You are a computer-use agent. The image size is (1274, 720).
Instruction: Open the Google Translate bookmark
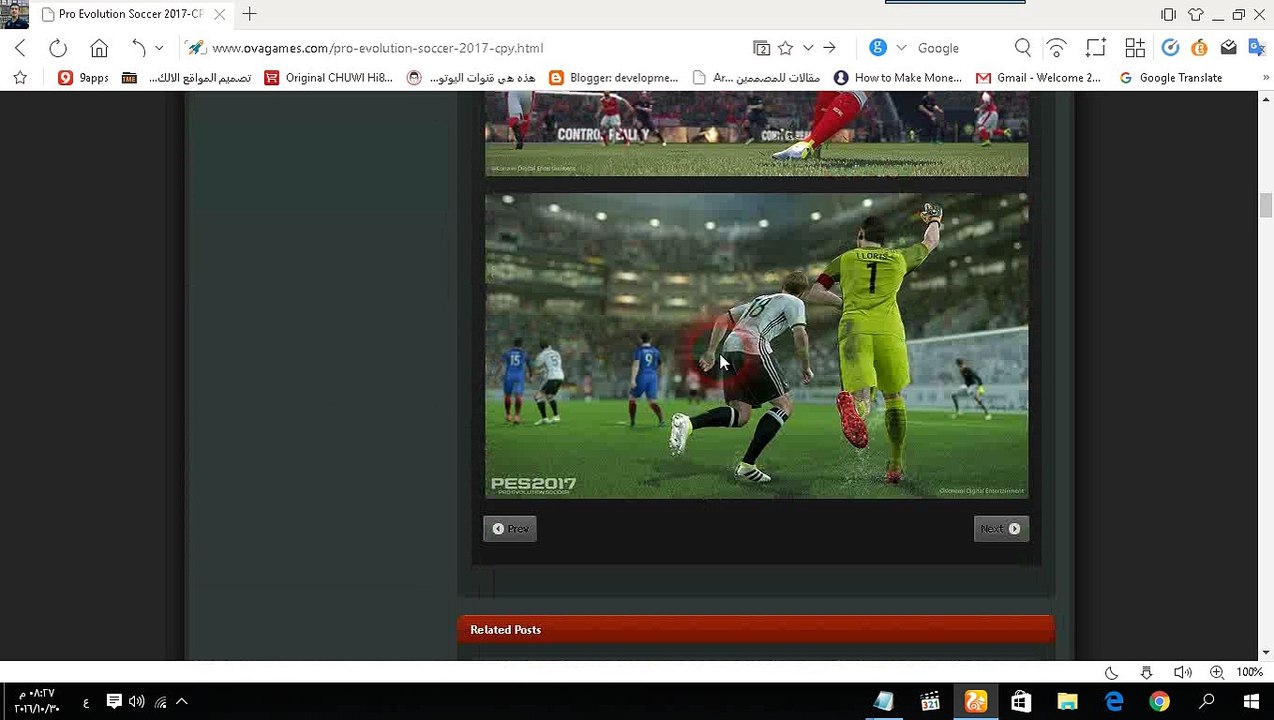click(x=1171, y=77)
